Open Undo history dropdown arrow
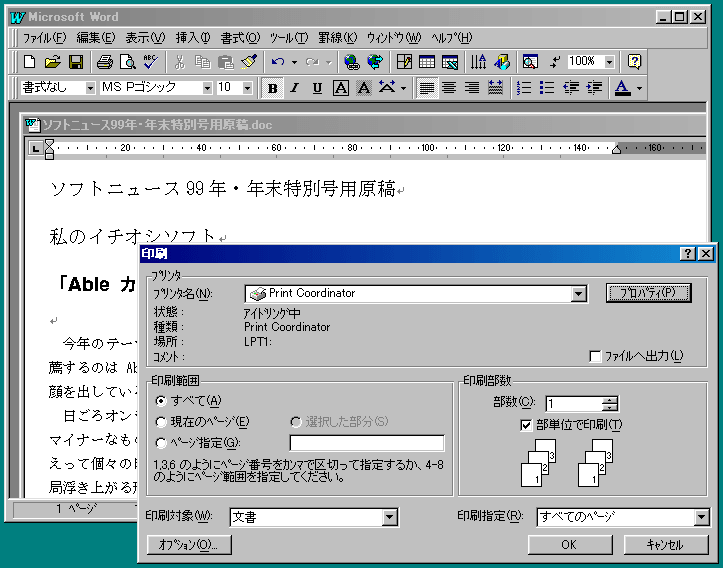The image size is (723, 568). 294,62
